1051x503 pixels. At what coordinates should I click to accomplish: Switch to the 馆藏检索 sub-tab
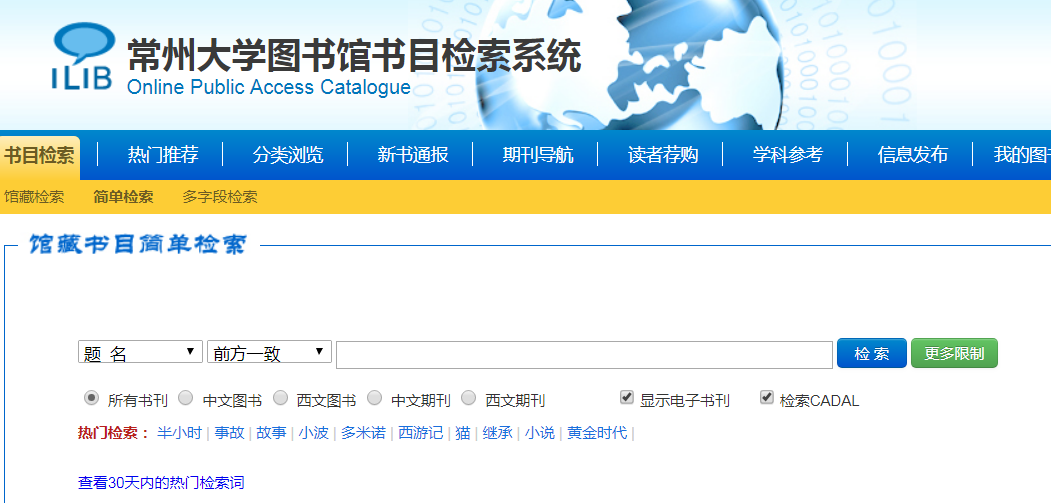click(34, 197)
